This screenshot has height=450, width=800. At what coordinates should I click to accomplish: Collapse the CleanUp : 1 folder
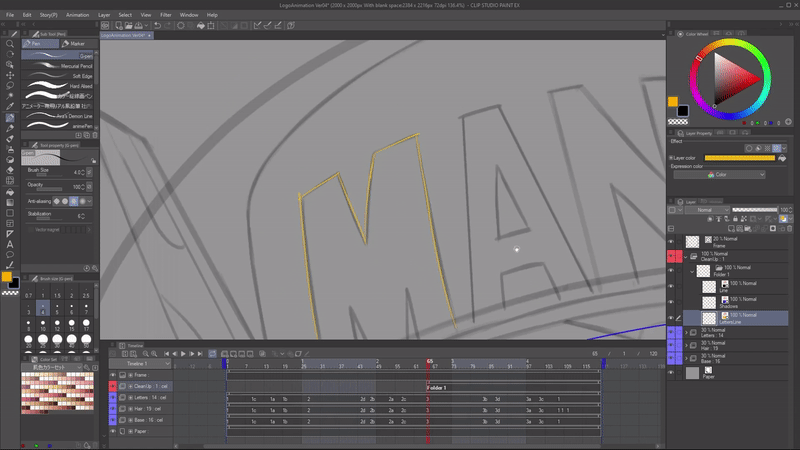pyautogui.click(x=686, y=257)
